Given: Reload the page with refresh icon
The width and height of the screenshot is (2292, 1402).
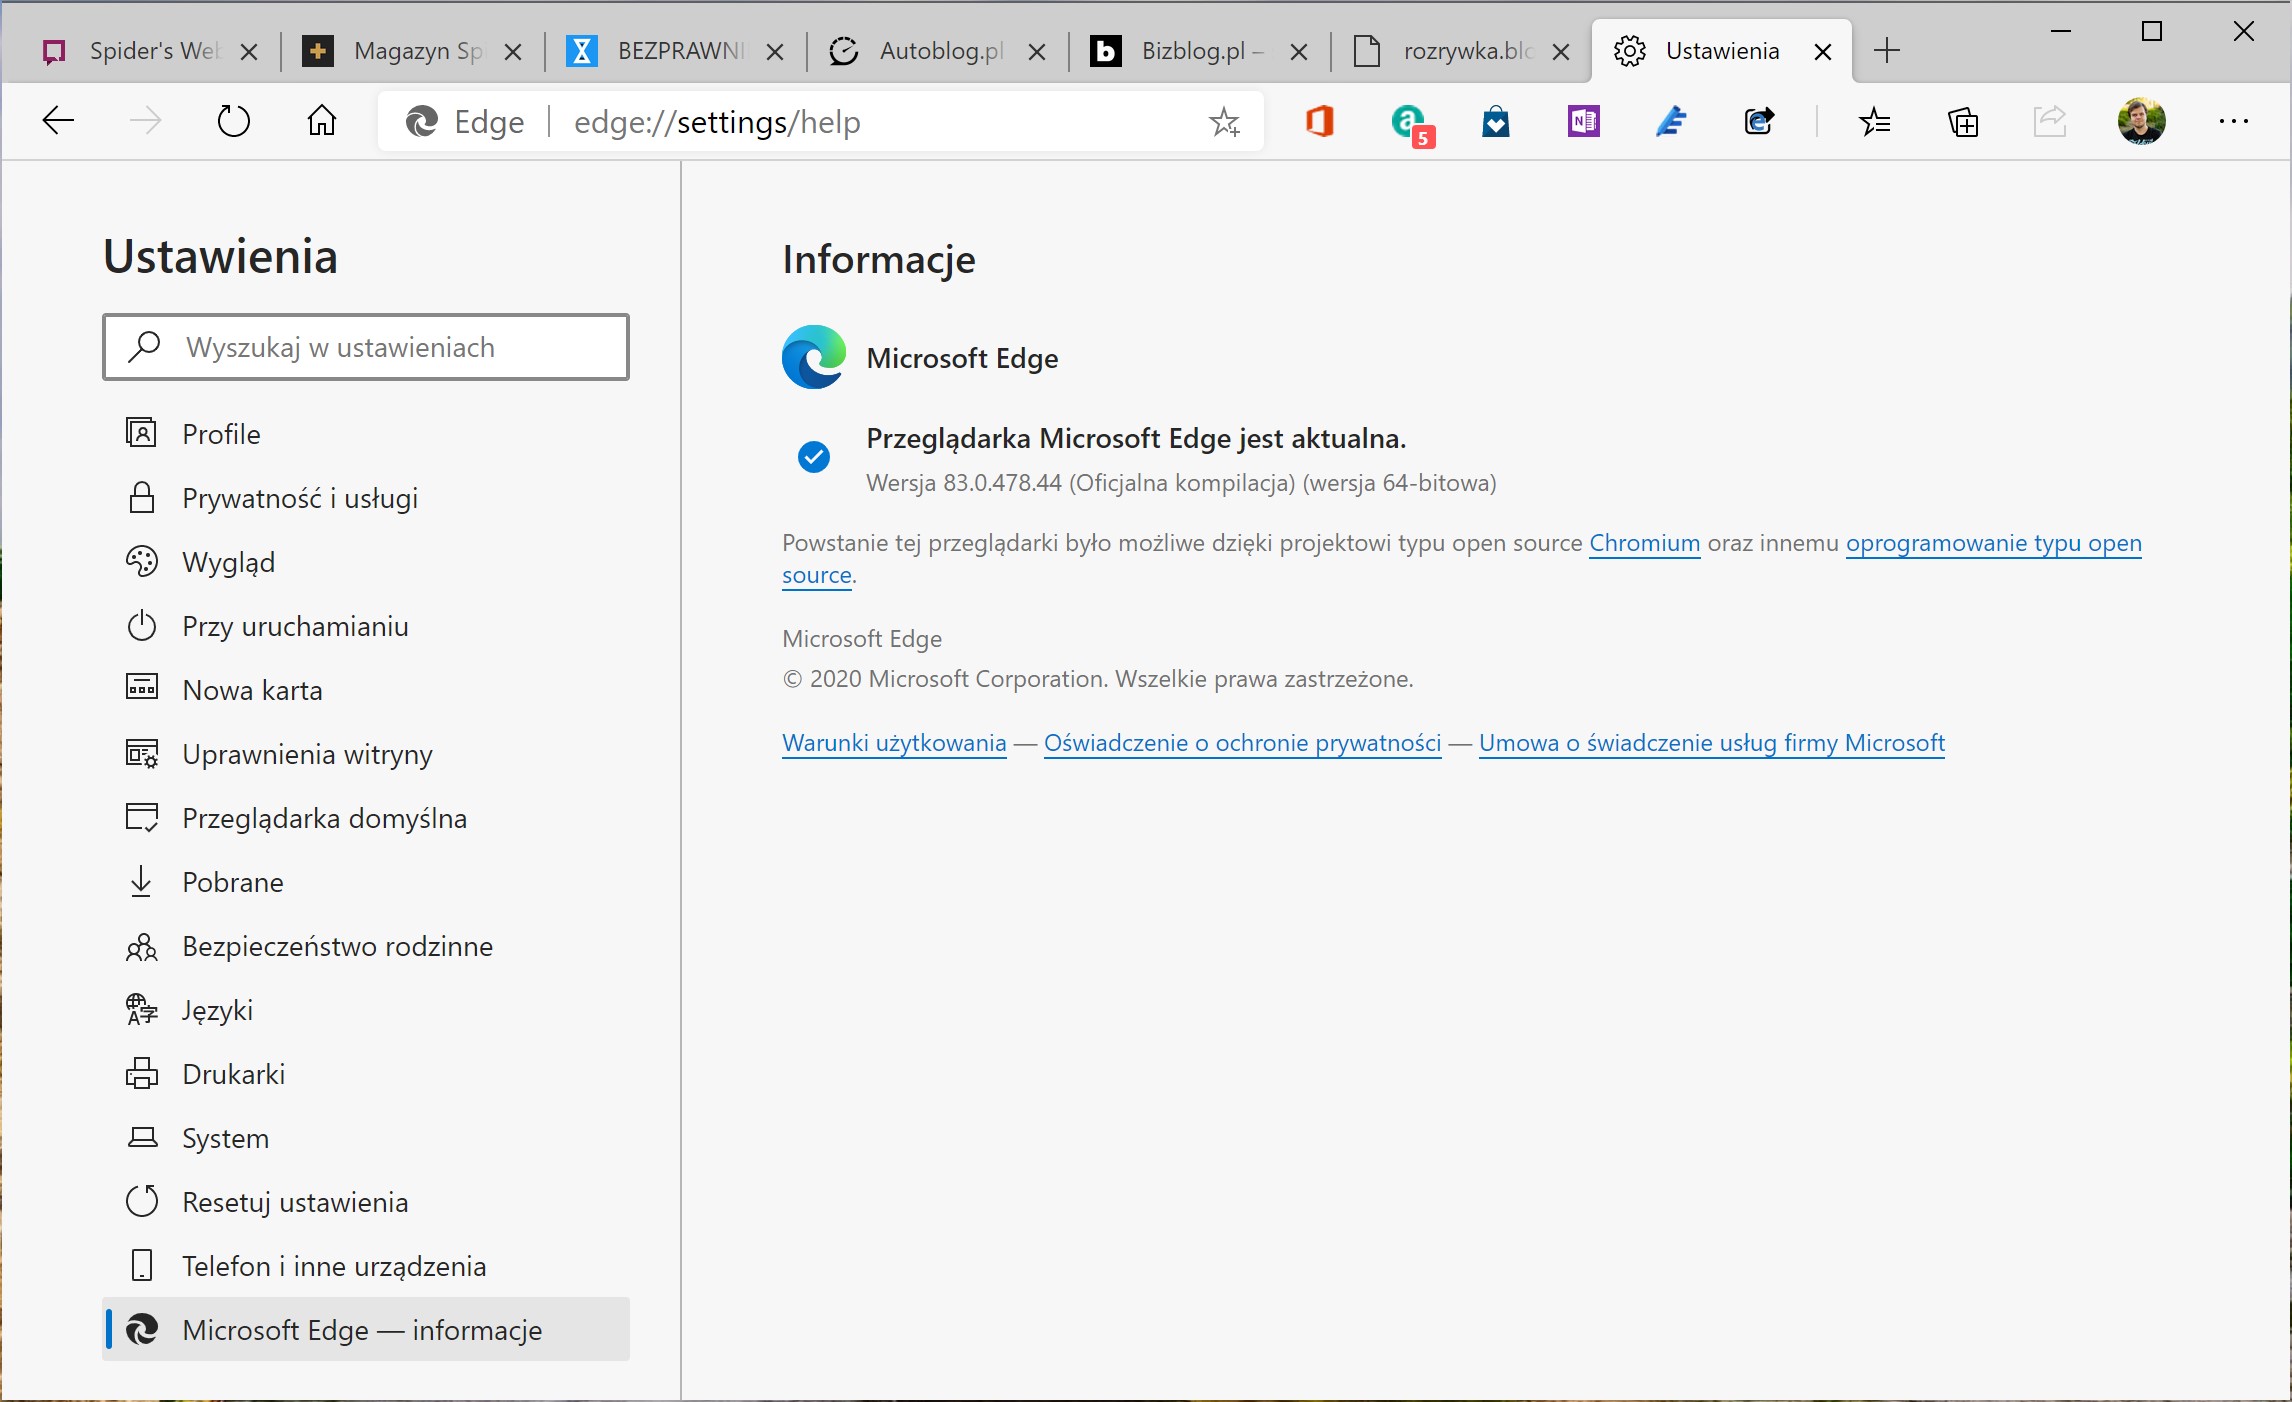Looking at the screenshot, I should 233,122.
